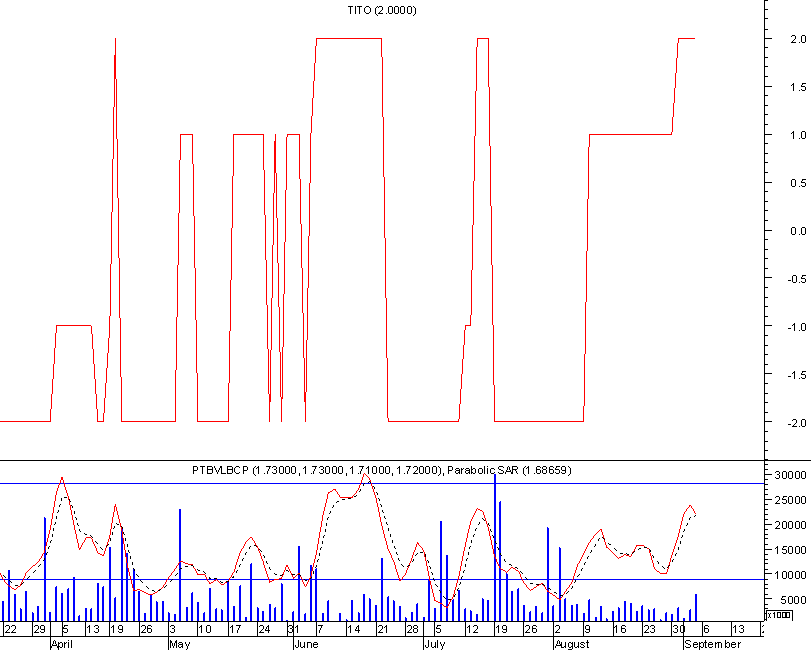Click the date label 7 in June
Image resolution: width=811 pixels, height=650 pixels.
coord(320,629)
